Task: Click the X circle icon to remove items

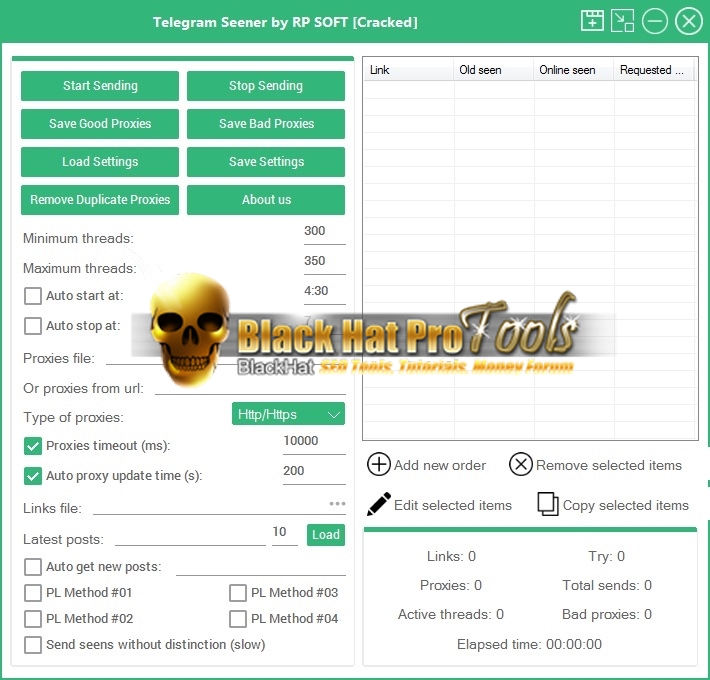Action: pos(521,465)
